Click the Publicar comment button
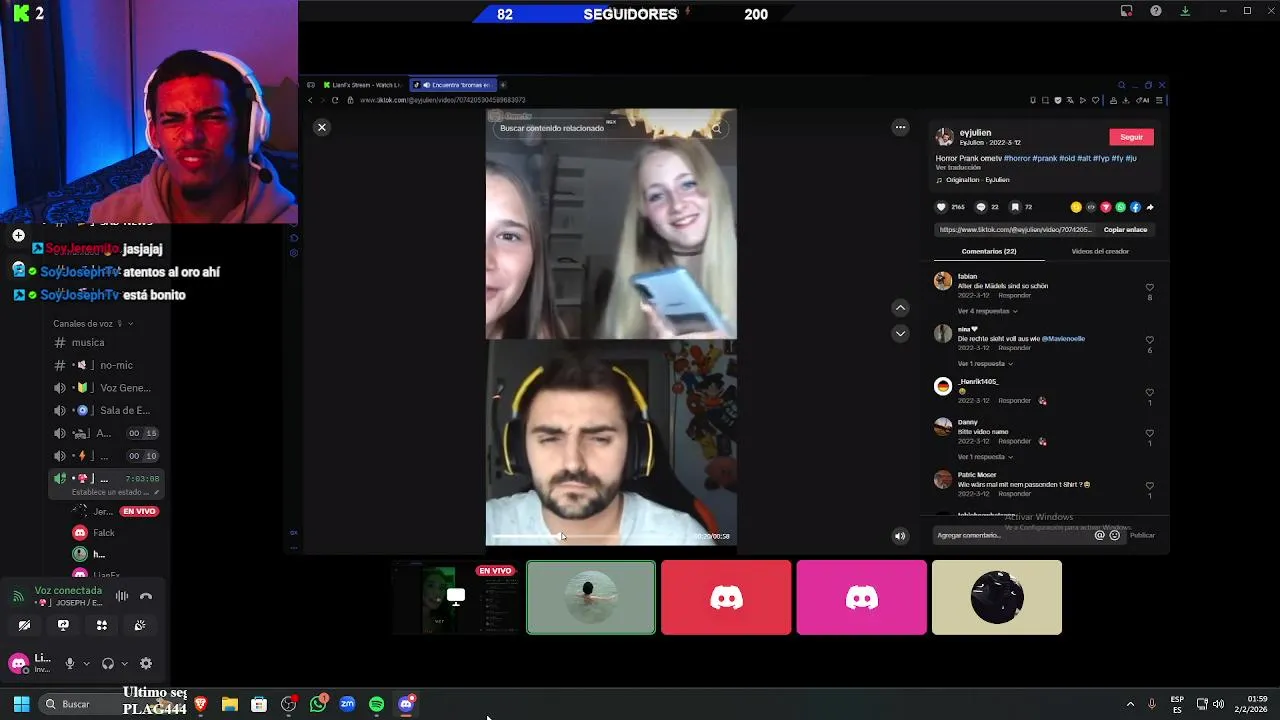This screenshot has height=720, width=1280. 1142,535
